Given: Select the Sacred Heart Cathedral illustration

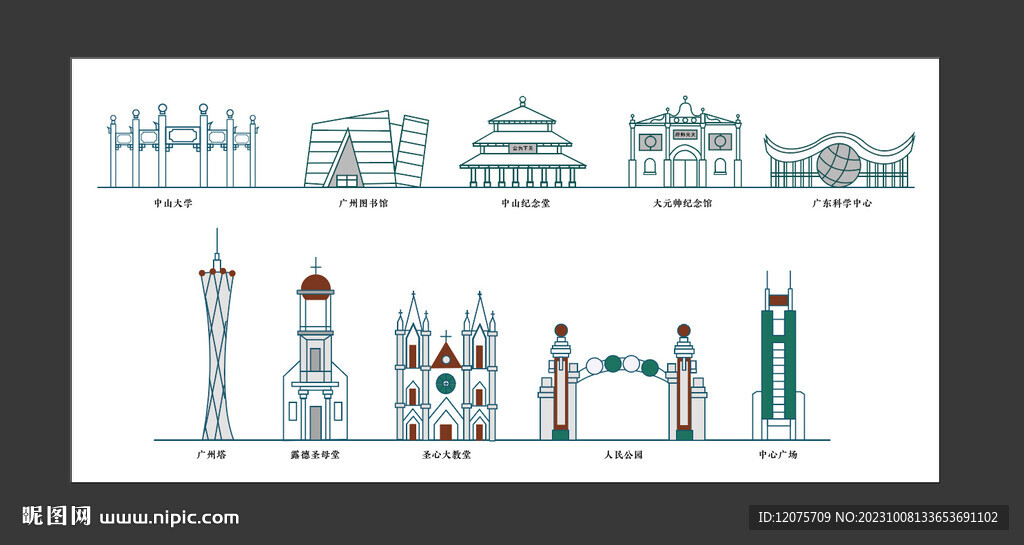Looking at the screenshot, I should (446, 370).
